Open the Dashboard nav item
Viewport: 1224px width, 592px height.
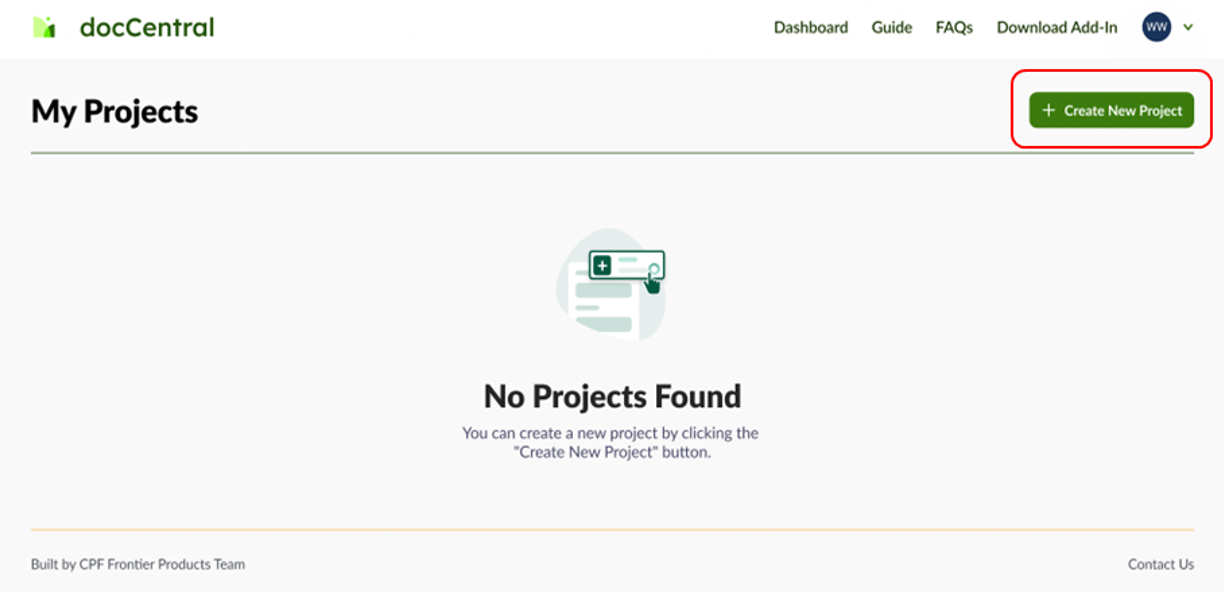pos(810,28)
